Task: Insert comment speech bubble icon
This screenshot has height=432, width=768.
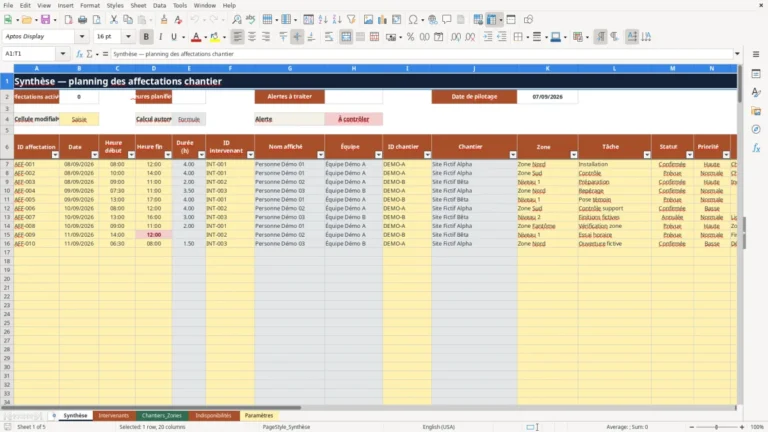Action: point(447,20)
